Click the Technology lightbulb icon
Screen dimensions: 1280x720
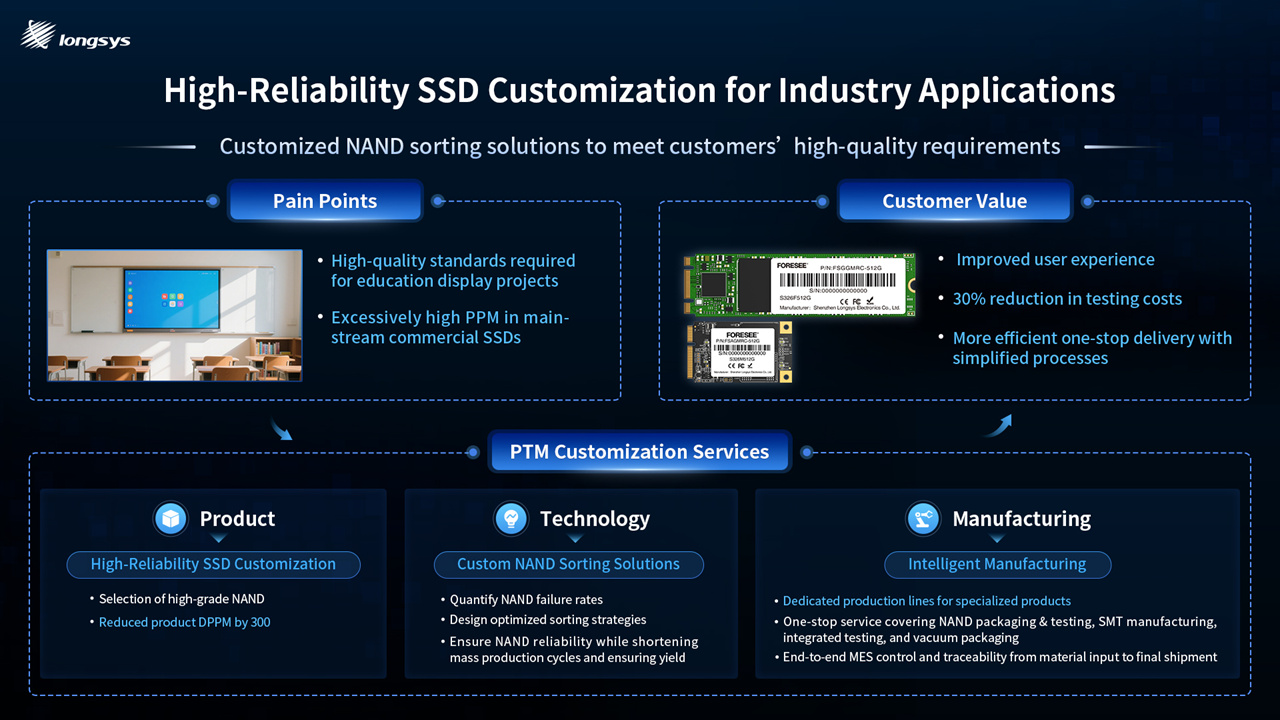511,518
